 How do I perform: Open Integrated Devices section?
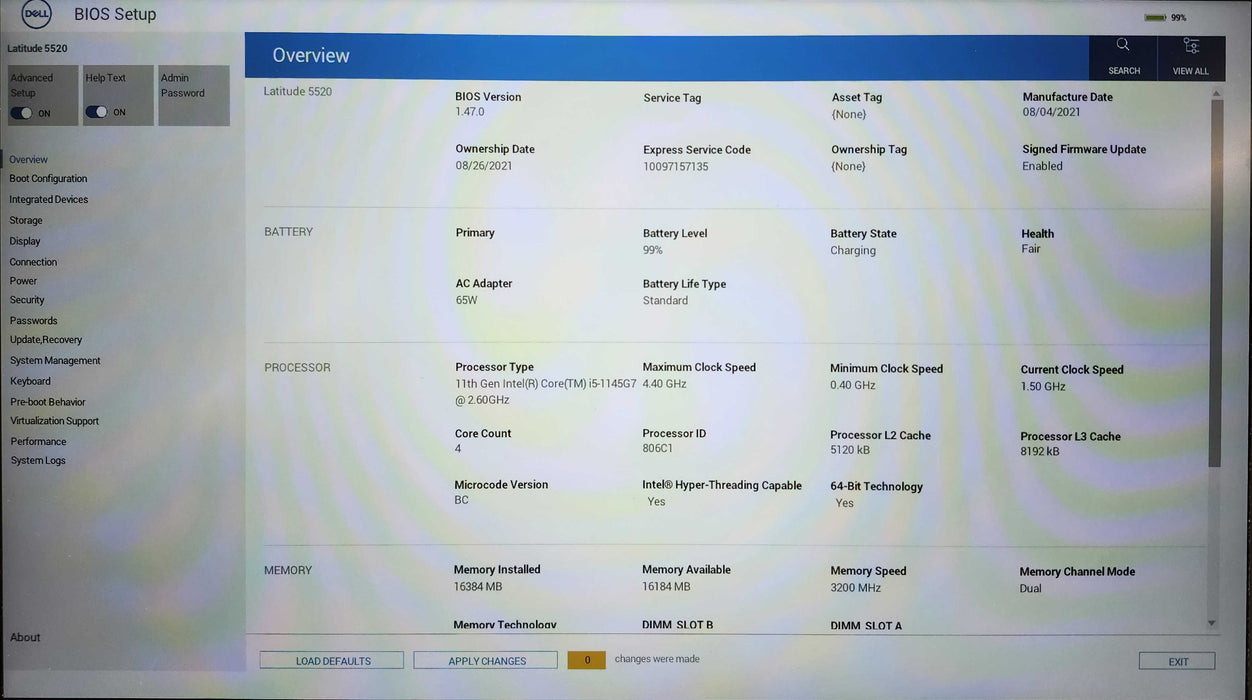click(49, 199)
